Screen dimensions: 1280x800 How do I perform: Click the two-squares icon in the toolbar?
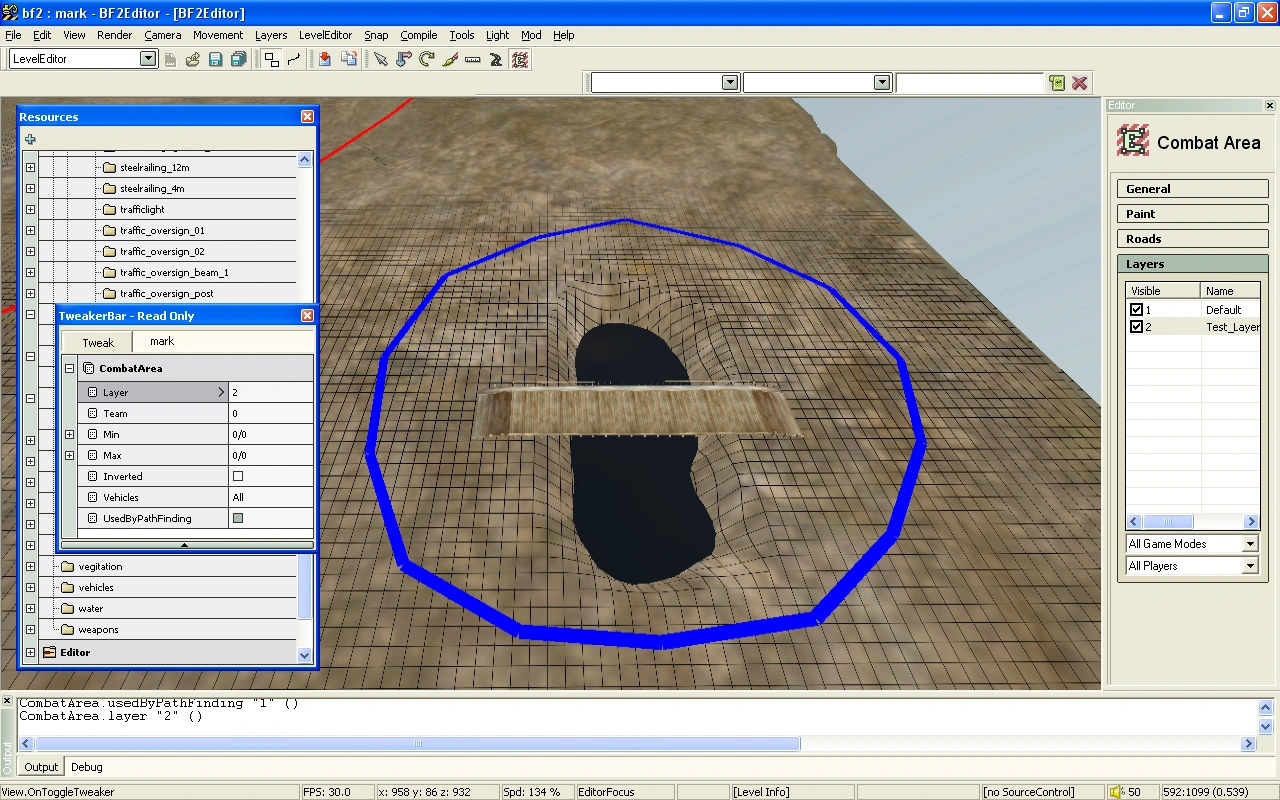point(272,59)
